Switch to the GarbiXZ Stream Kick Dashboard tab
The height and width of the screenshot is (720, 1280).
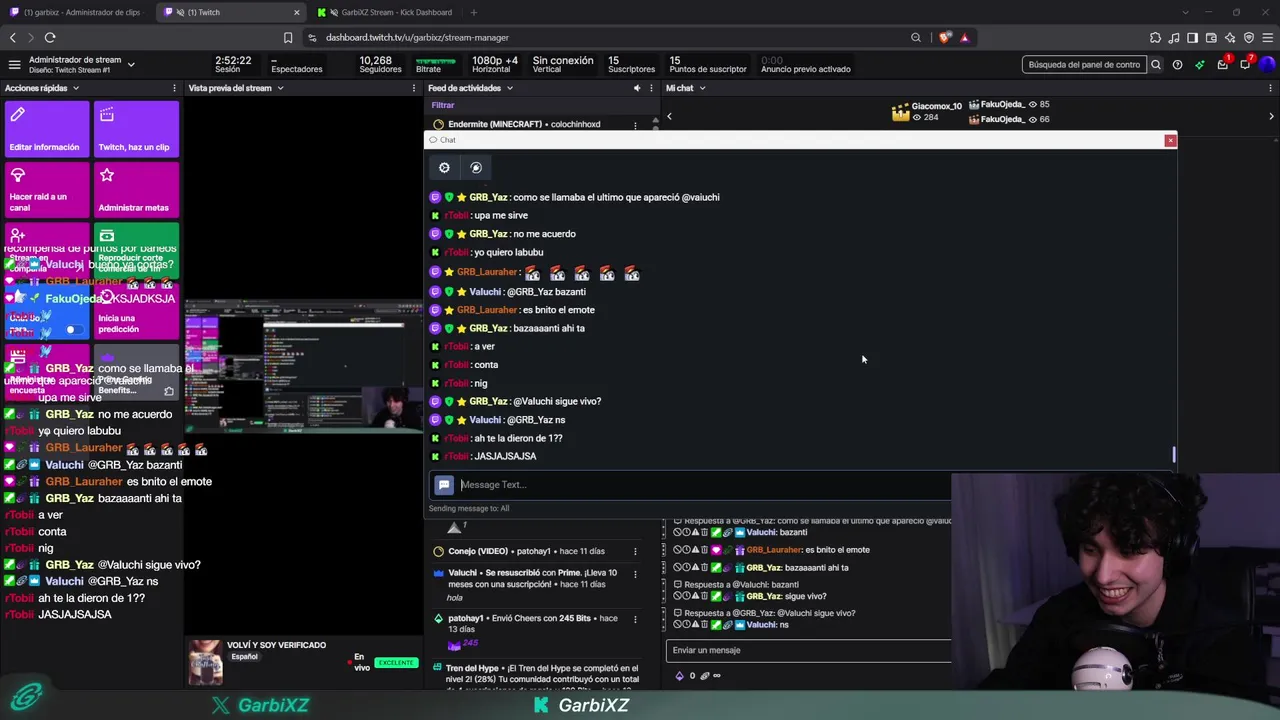[x=388, y=12]
